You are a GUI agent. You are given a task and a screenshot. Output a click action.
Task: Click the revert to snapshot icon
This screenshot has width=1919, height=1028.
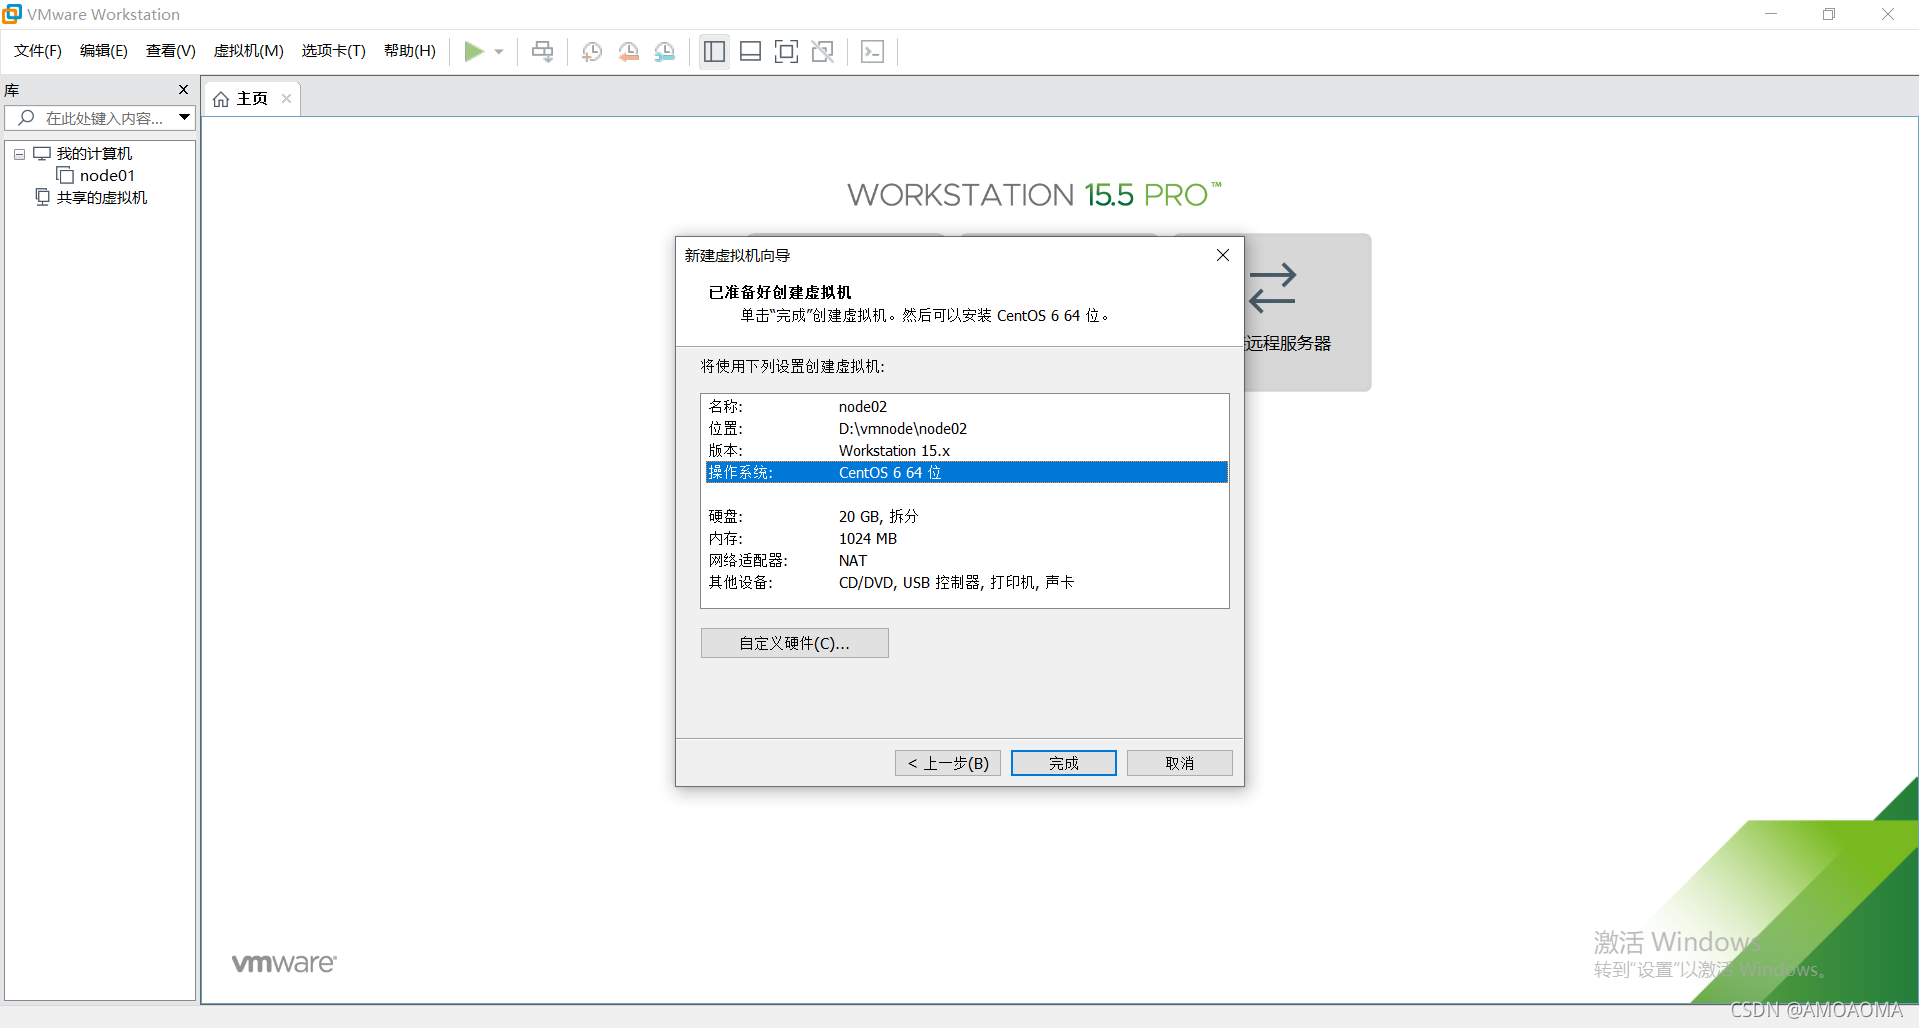(628, 51)
